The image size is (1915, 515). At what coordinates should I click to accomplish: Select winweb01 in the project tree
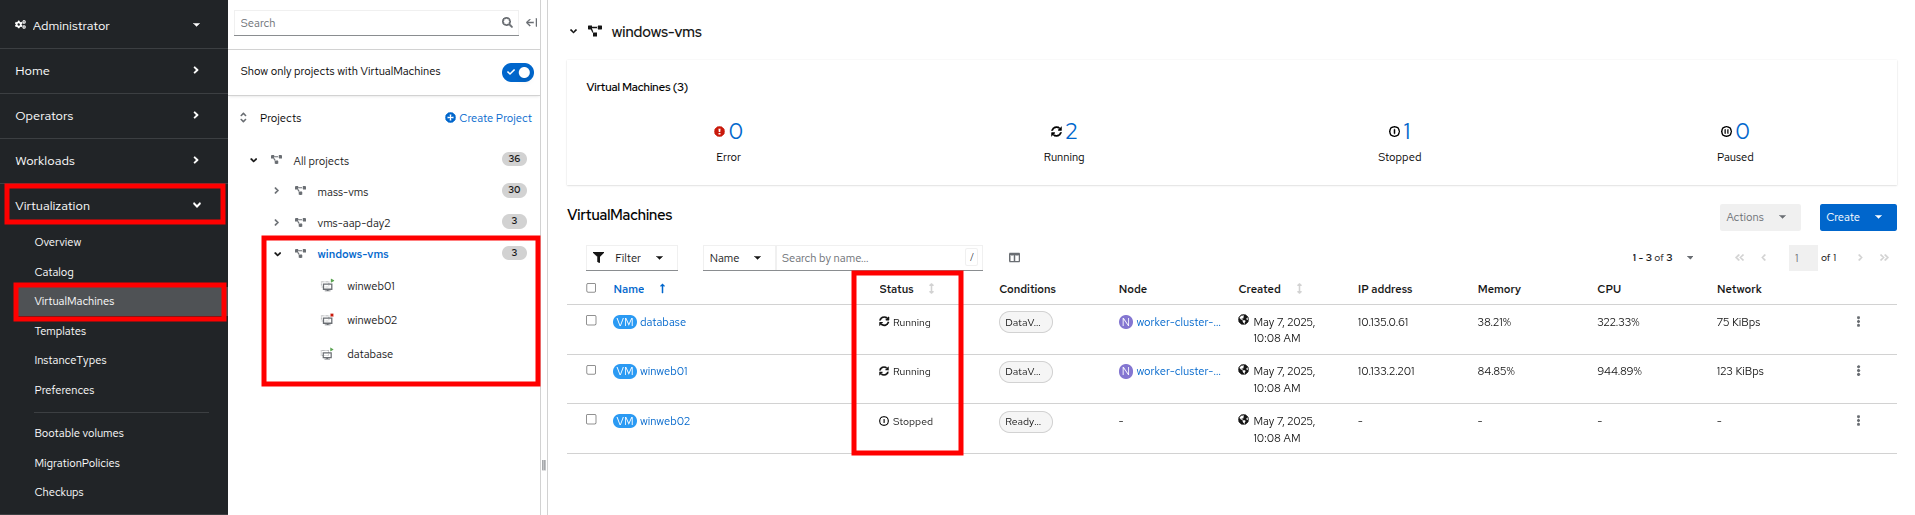(x=370, y=286)
